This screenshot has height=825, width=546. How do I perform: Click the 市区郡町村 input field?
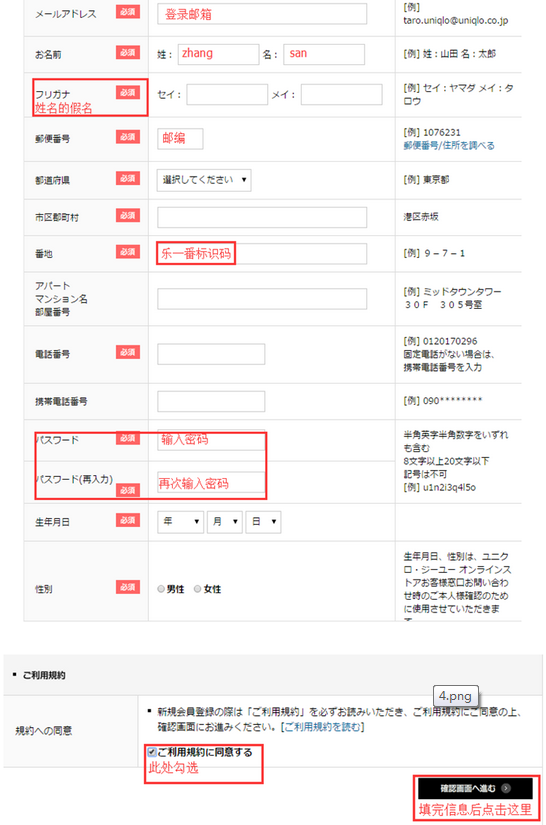(x=262, y=217)
